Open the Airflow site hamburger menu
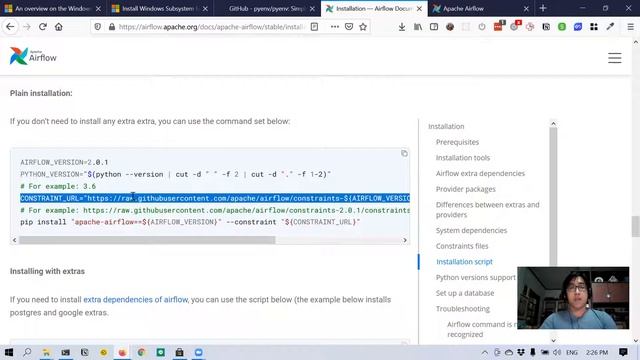Image resolution: width=640 pixels, height=360 pixels. point(615,58)
